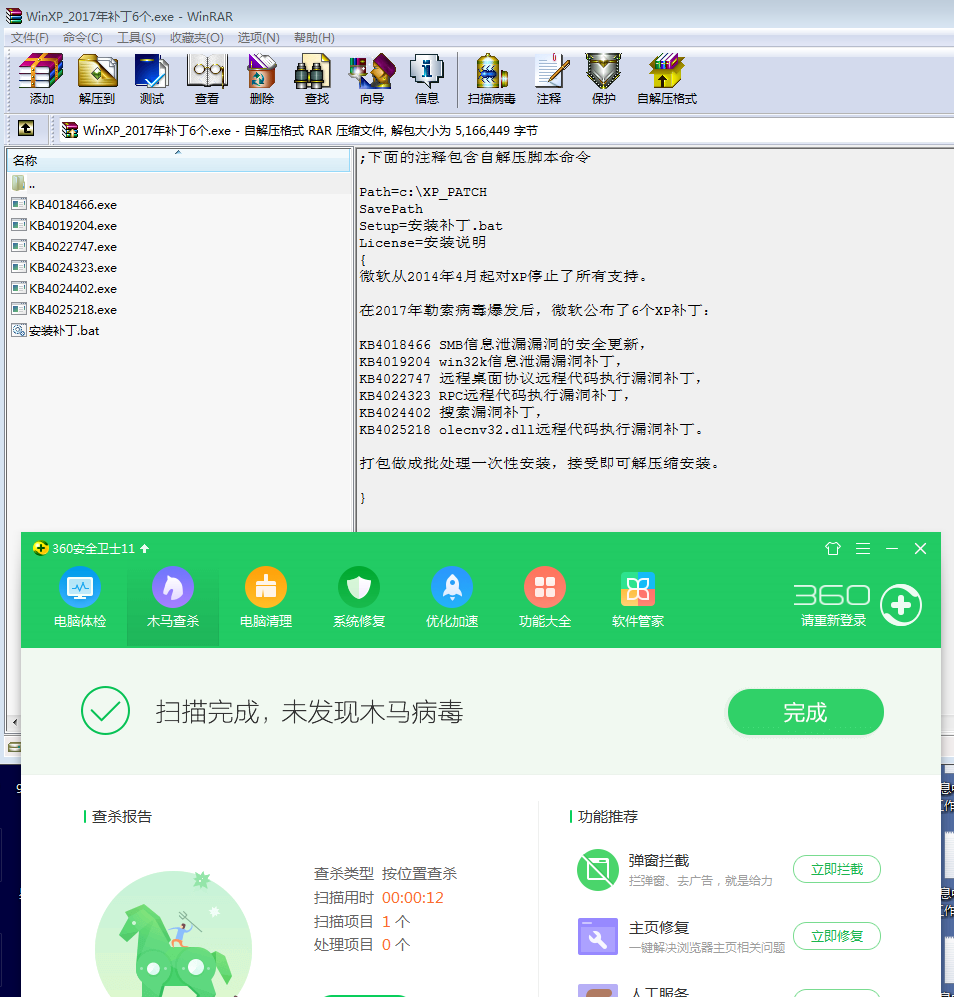Open the 收藏夹(O) menu
The width and height of the screenshot is (954, 997).
(x=197, y=38)
